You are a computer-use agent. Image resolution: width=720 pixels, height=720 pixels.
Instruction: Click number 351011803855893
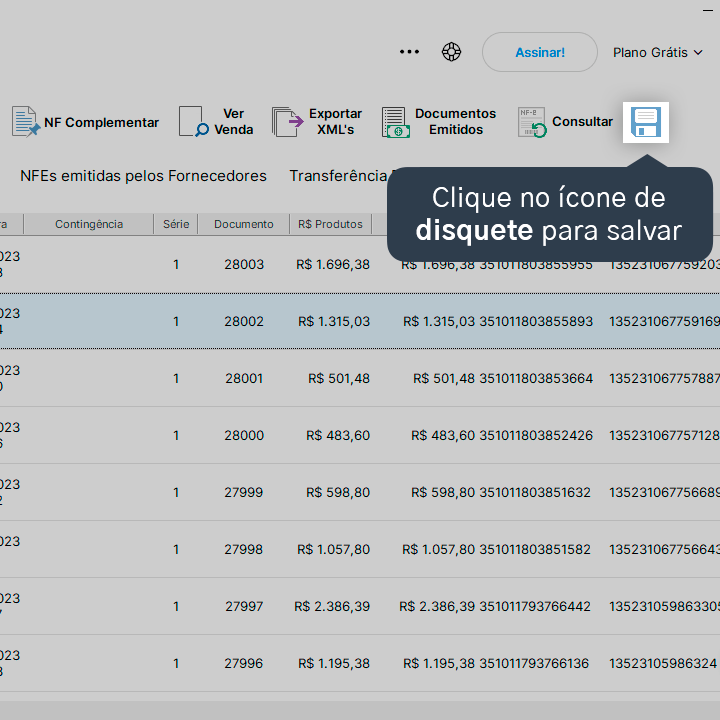536,321
